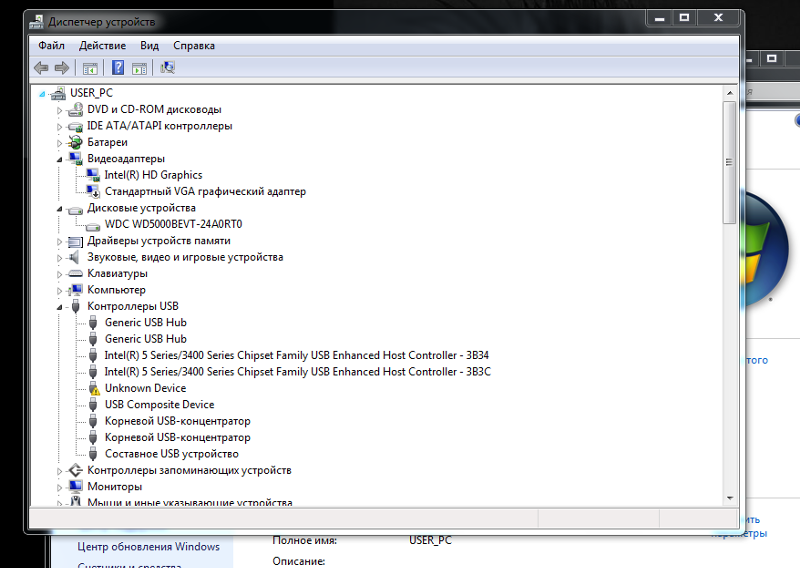This screenshot has height=568, width=800.
Task: Click the Forward arrow toolbar icon
Action: tap(62, 68)
